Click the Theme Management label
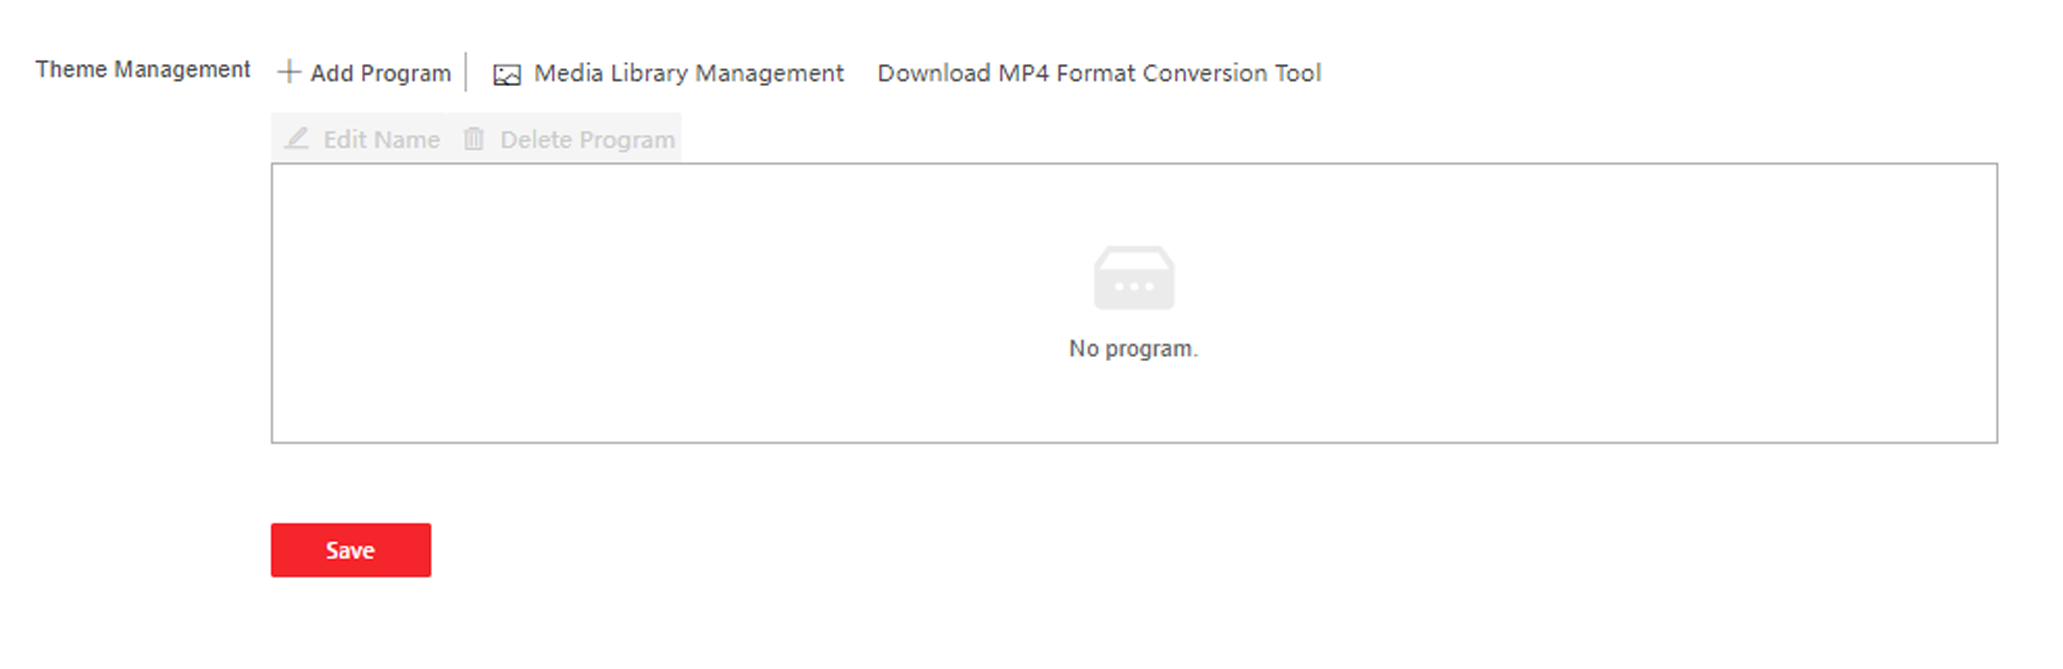The height and width of the screenshot is (669, 2063). (143, 69)
